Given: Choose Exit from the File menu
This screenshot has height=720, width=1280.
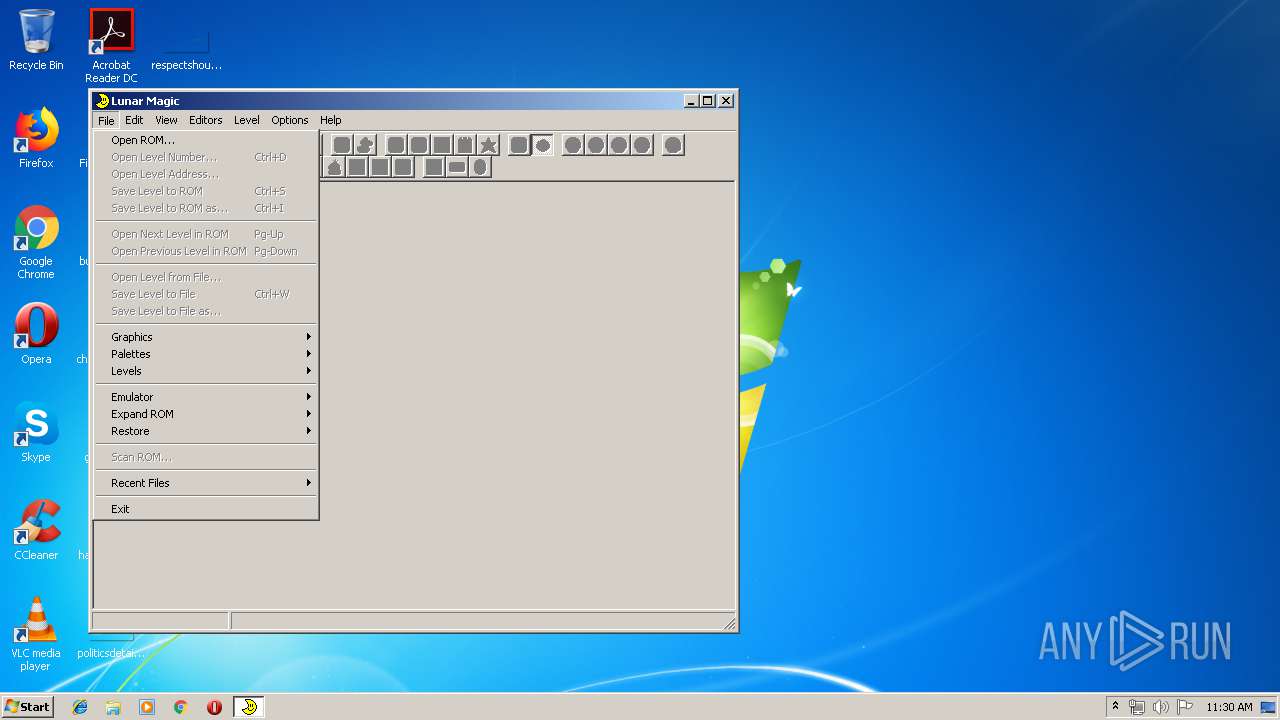Looking at the screenshot, I should point(206,509).
